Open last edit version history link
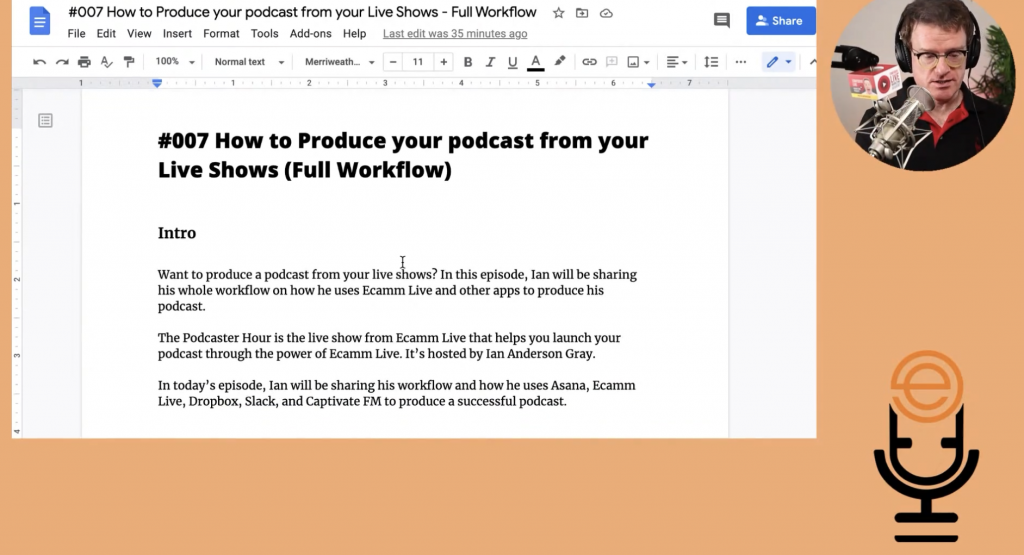Image resolution: width=1024 pixels, height=555 pixels. click(455, 33)
